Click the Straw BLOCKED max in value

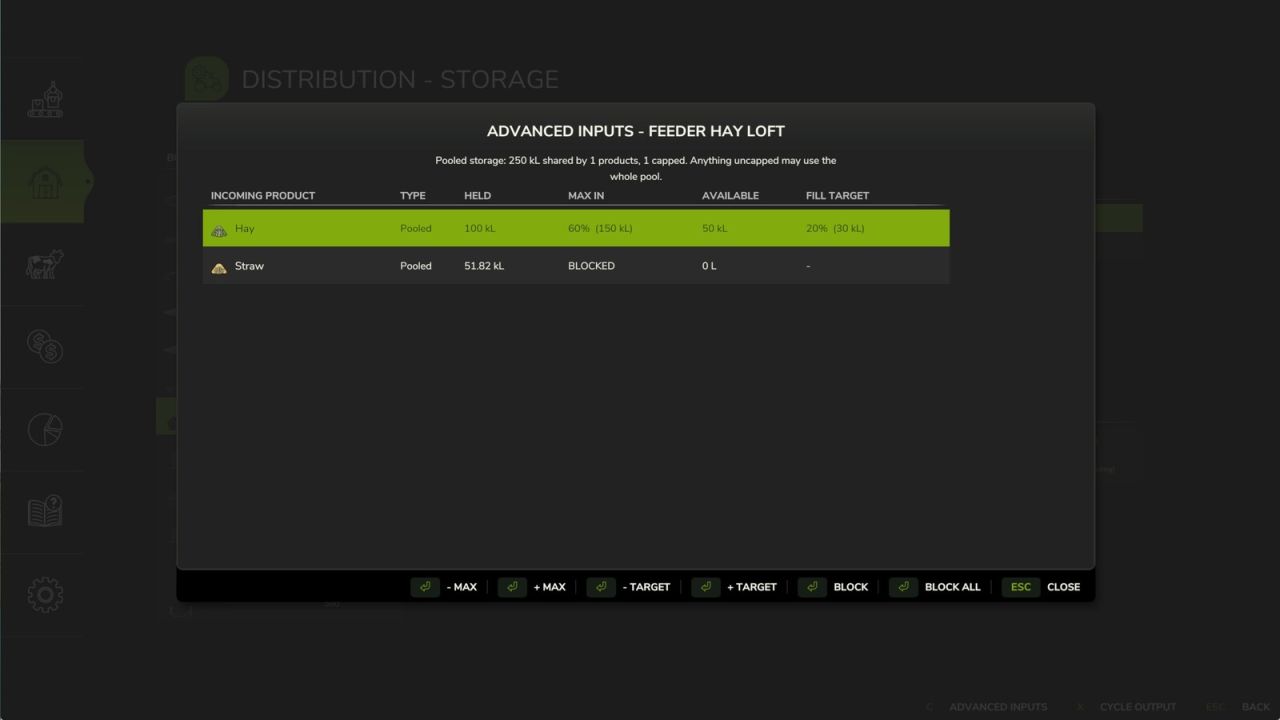(591, 266)
